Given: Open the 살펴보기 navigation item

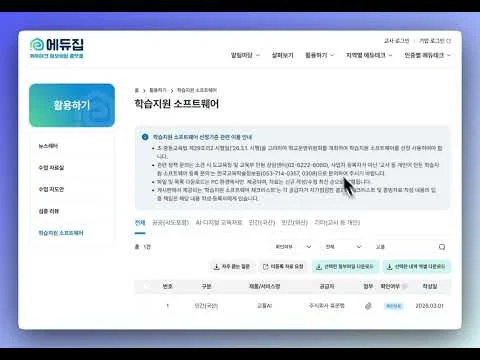Looking at the screenshot, I should 282,55.
